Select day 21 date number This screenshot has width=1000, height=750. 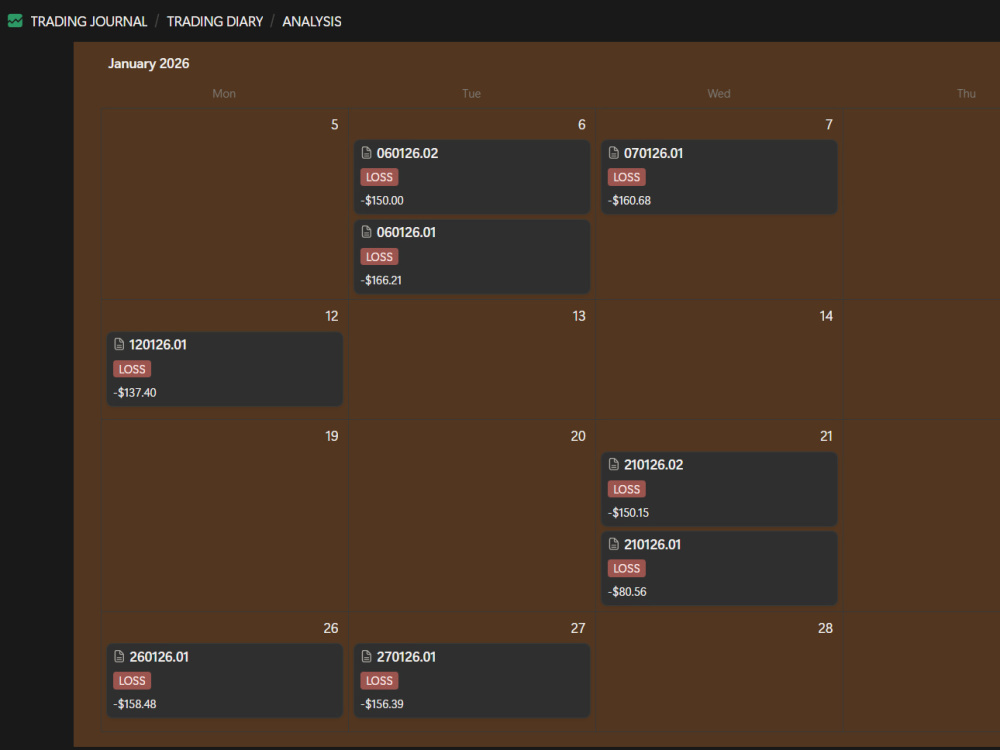pos(826,436)
